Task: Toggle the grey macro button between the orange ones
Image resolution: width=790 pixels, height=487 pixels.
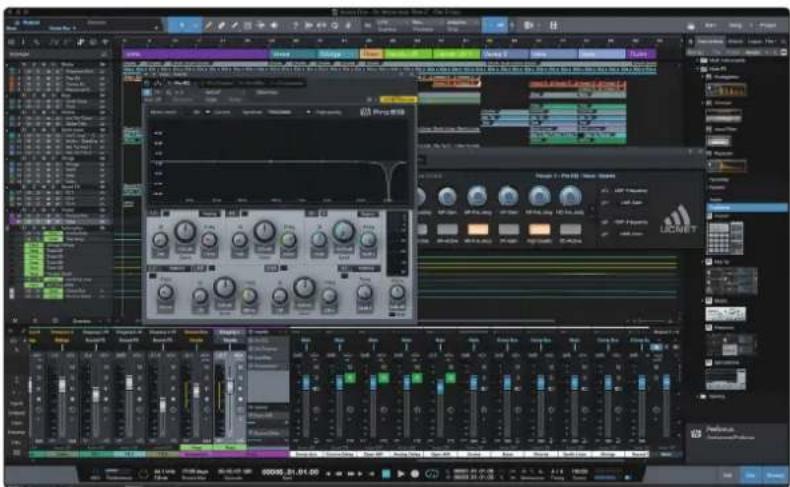Action: pyautogui.click(x=508, y=230)
